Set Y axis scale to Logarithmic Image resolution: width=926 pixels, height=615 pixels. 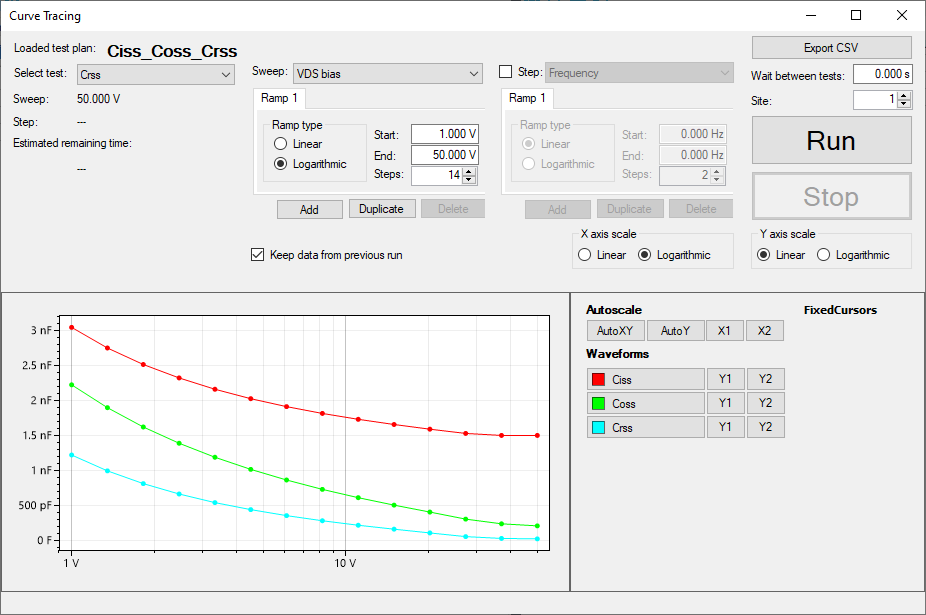coord(825,255)
